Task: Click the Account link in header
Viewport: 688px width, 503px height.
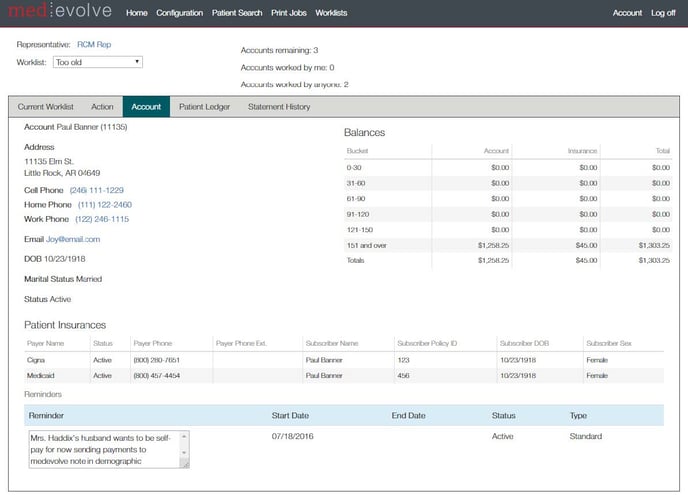Action: point(627,14)
